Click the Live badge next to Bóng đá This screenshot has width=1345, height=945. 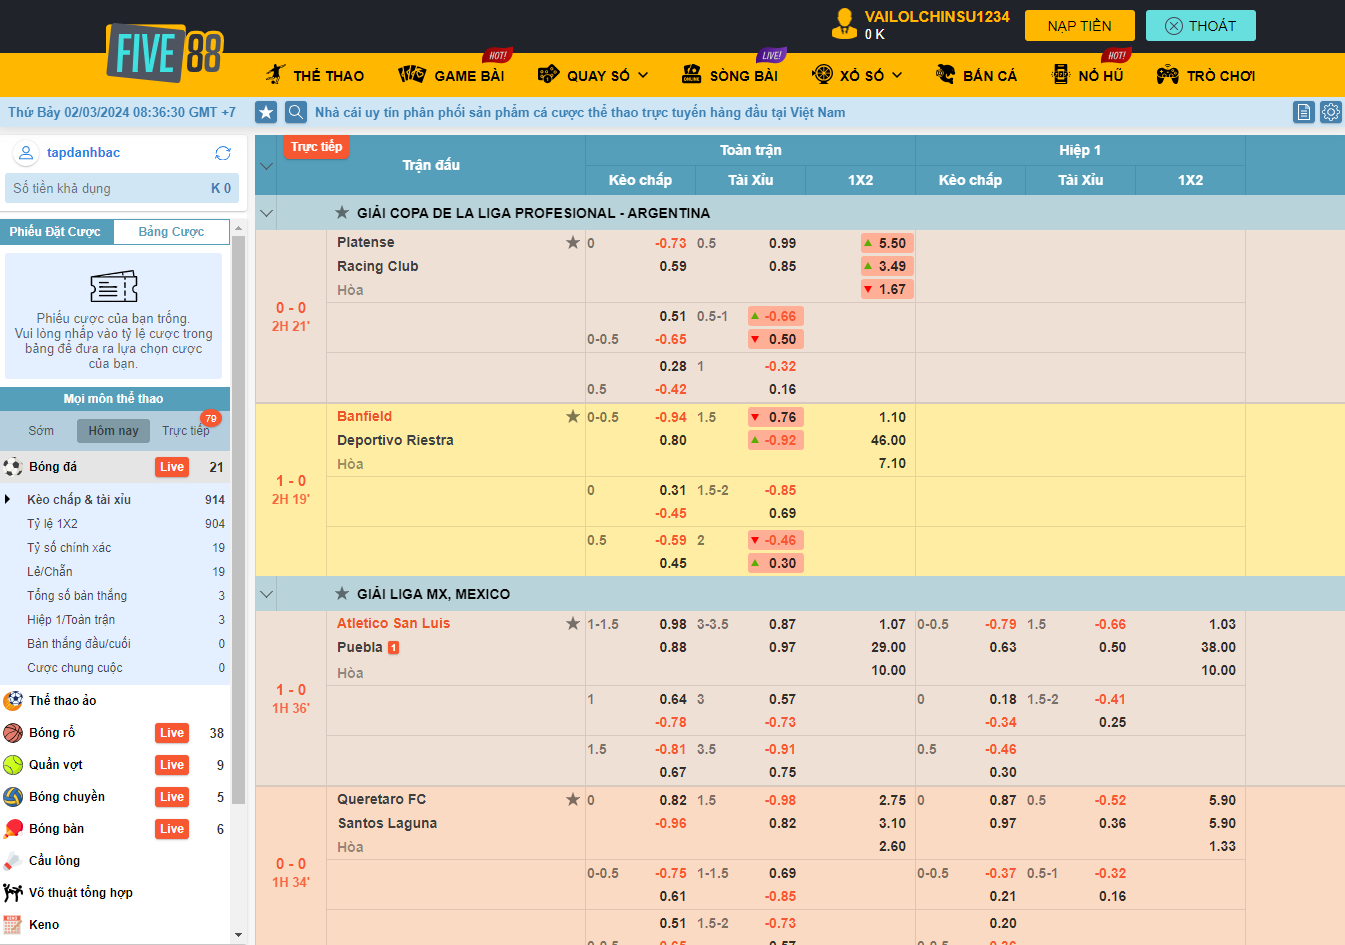[172, 467]
